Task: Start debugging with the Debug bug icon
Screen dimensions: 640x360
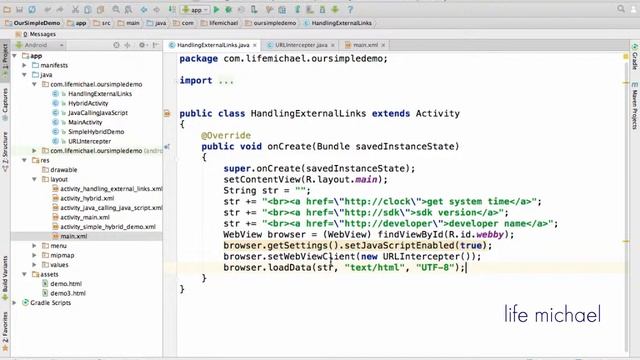Action: [229, 9]
